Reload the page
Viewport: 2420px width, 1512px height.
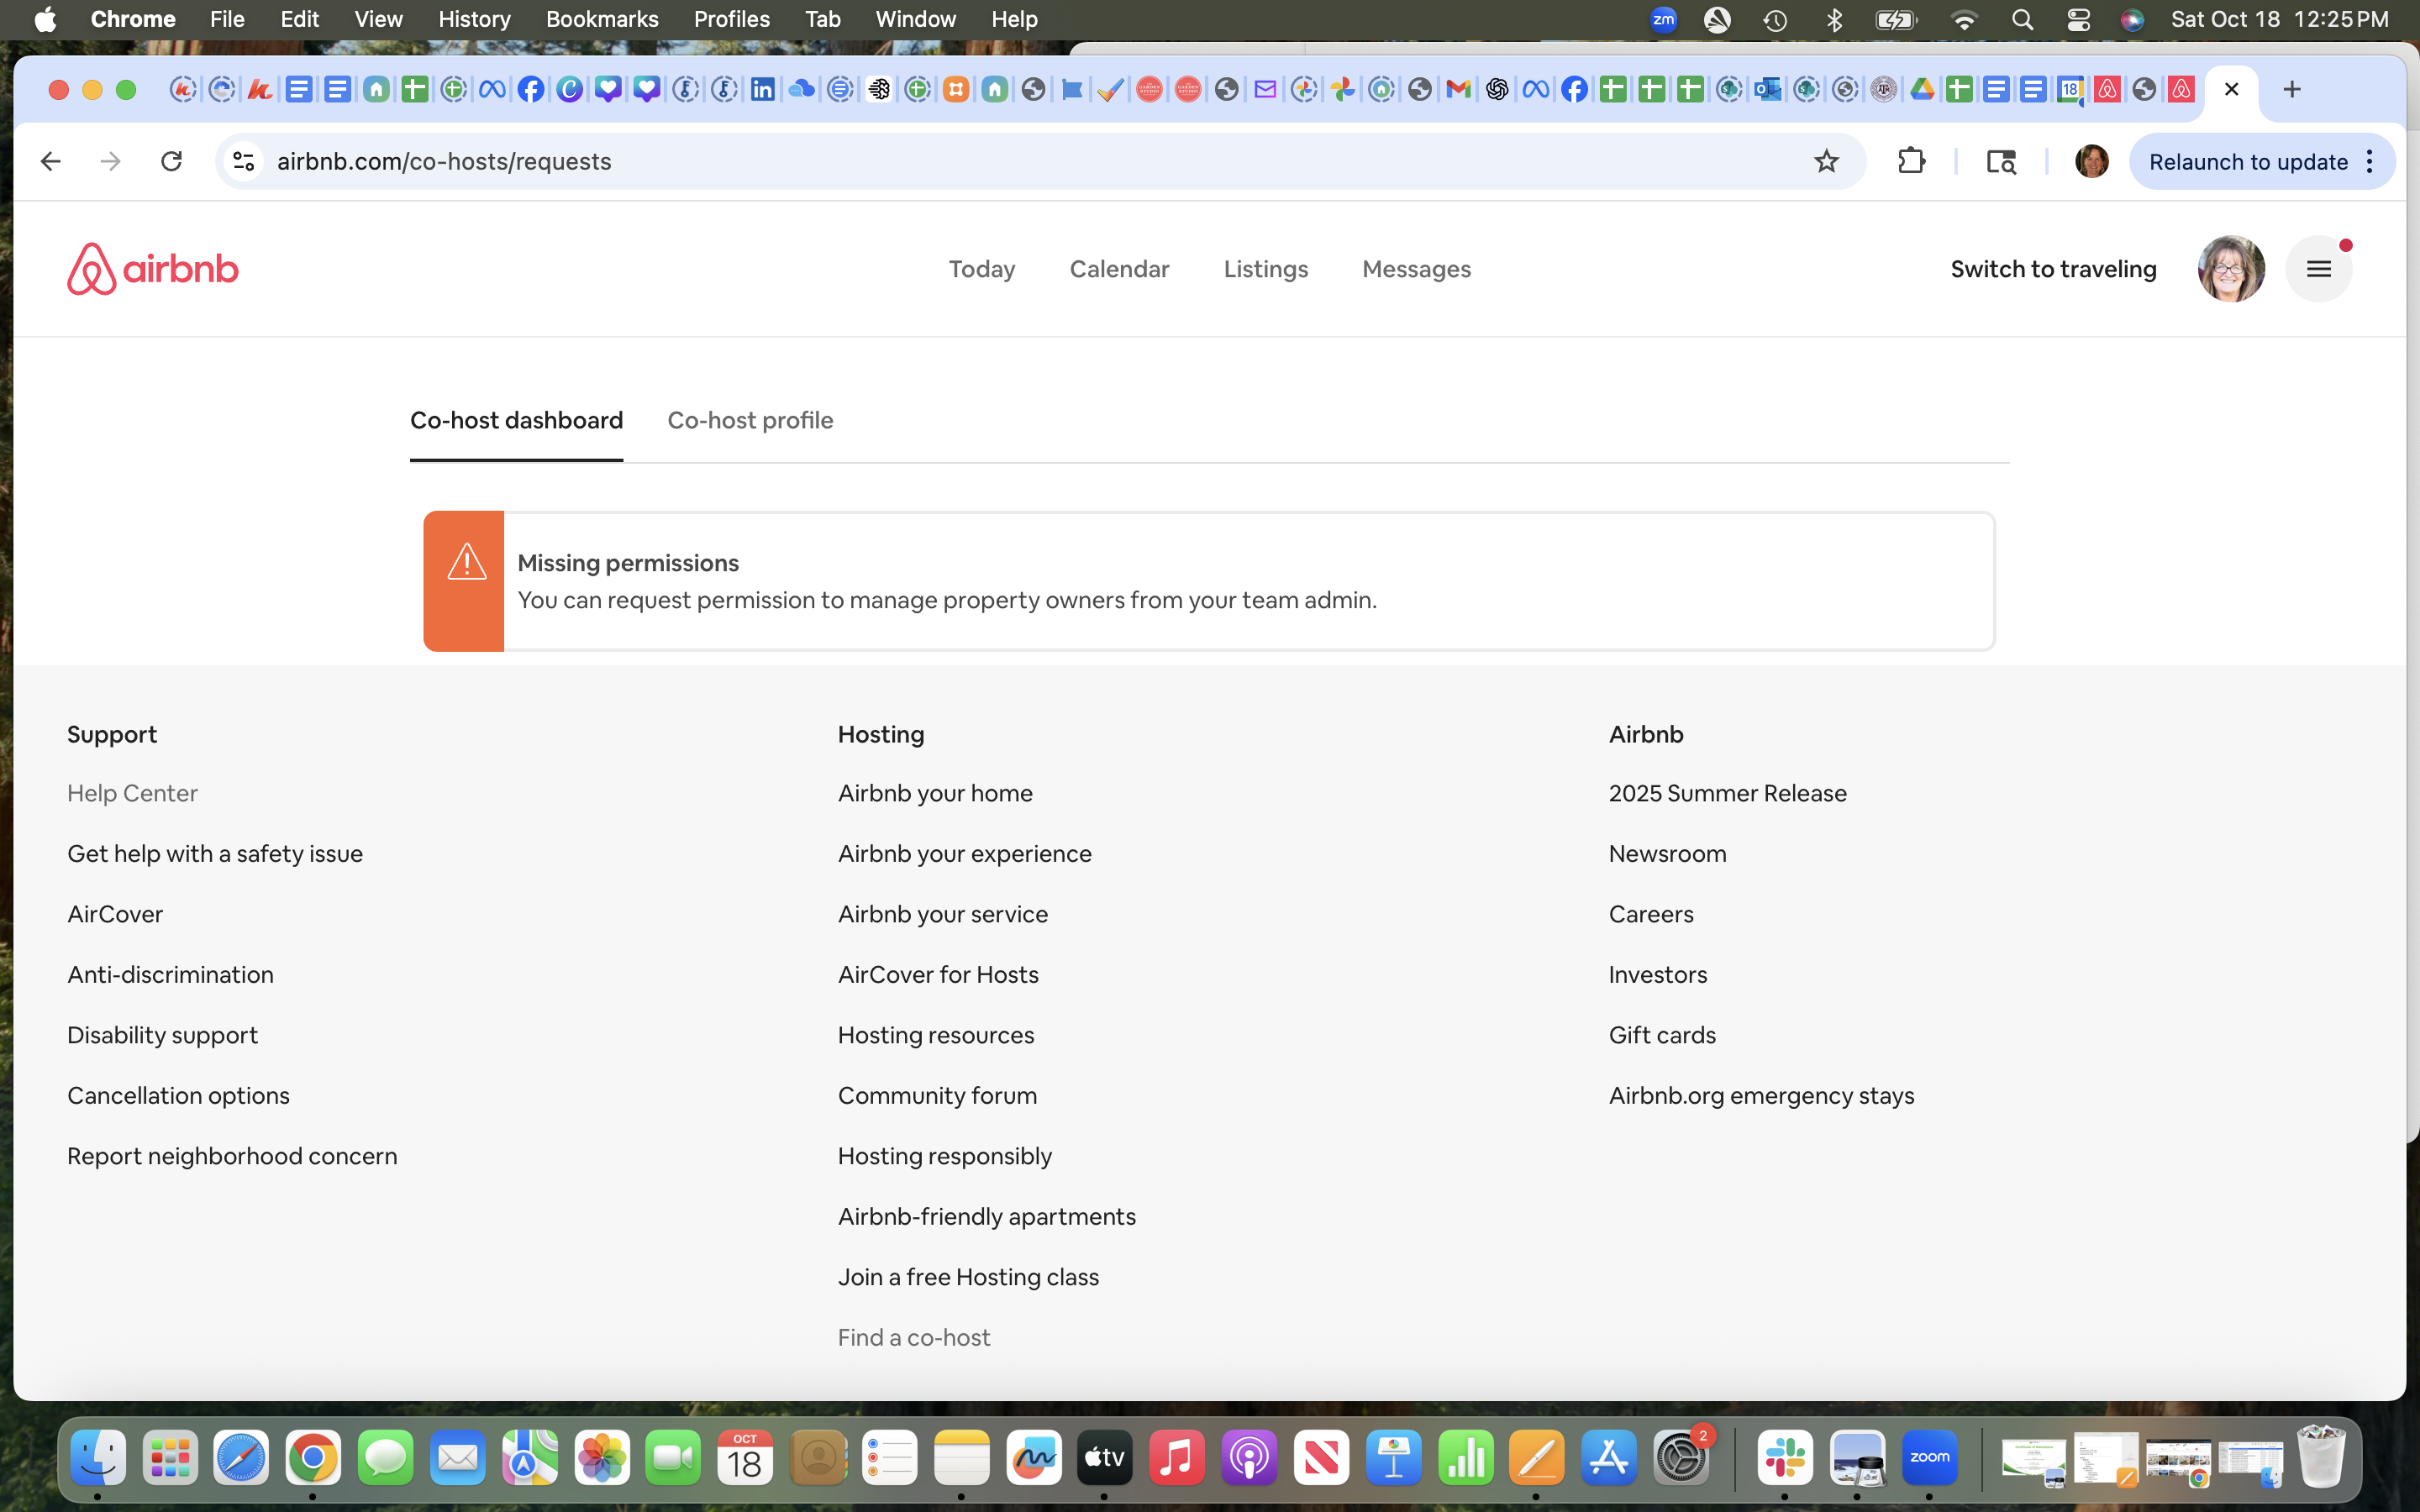[x=171, y=161]
